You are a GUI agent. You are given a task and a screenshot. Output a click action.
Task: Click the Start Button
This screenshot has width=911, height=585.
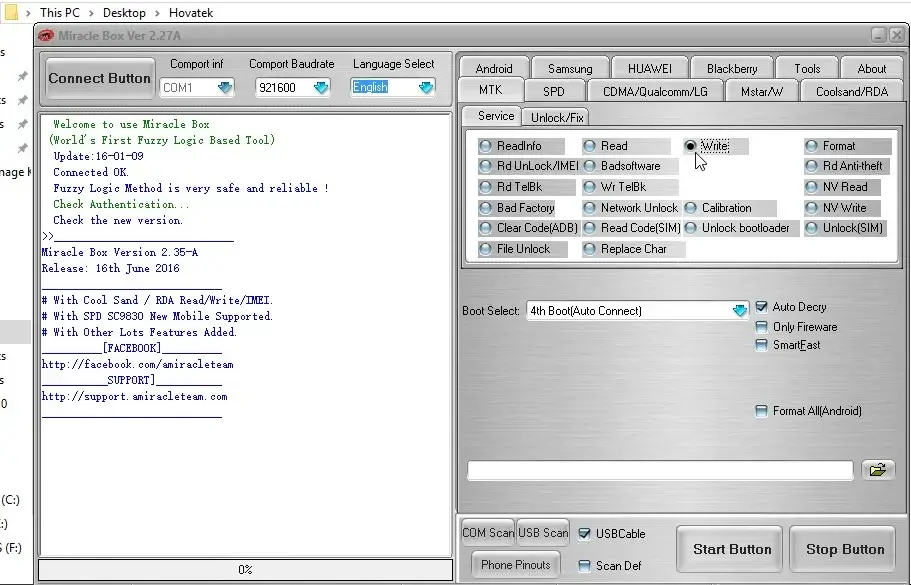click(732, 549)
